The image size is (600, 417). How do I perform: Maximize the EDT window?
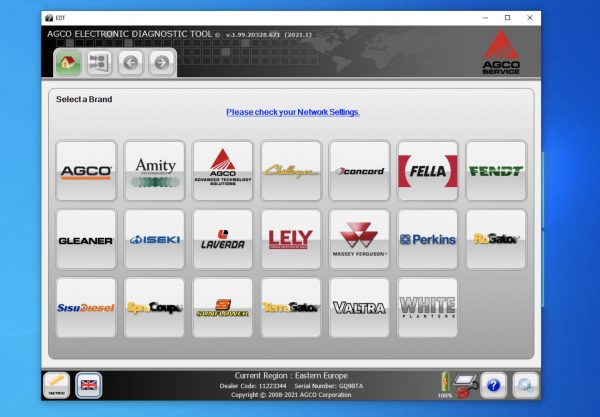tap(507, 18)
